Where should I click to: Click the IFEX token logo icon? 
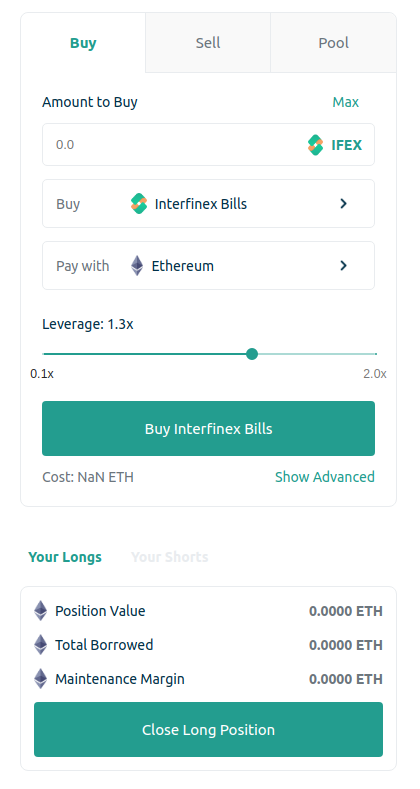[x=315, y=145]
